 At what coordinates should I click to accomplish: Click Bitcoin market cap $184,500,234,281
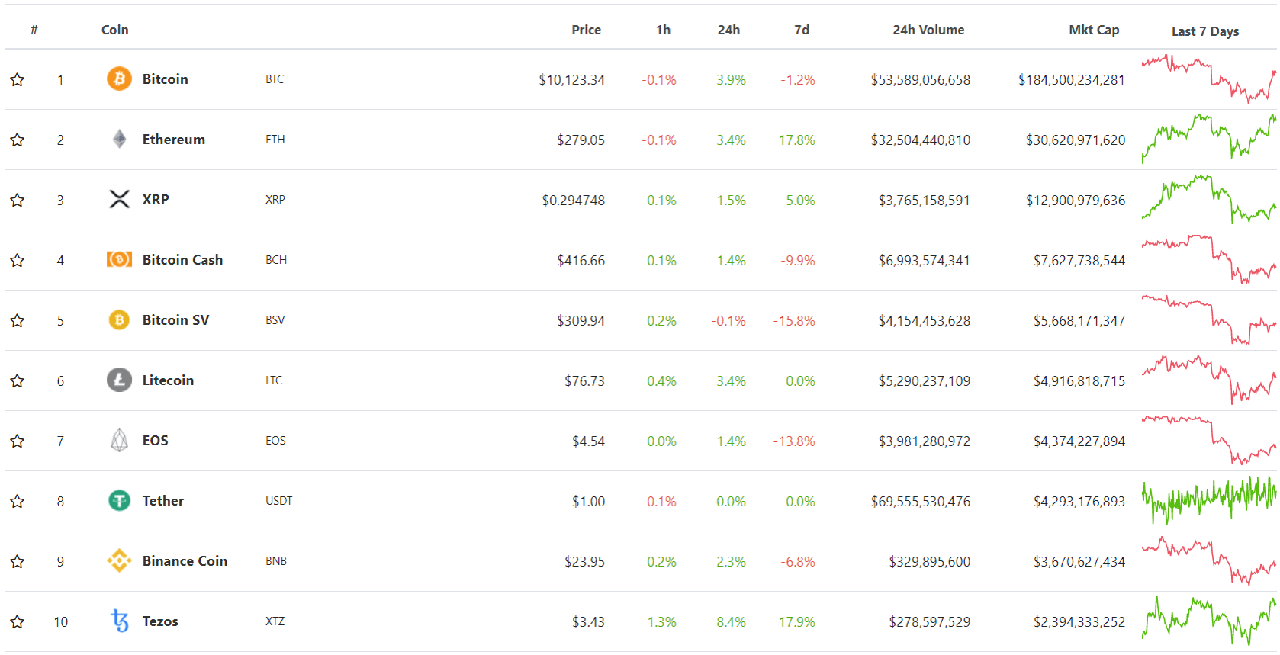(x=1071, y=80)
